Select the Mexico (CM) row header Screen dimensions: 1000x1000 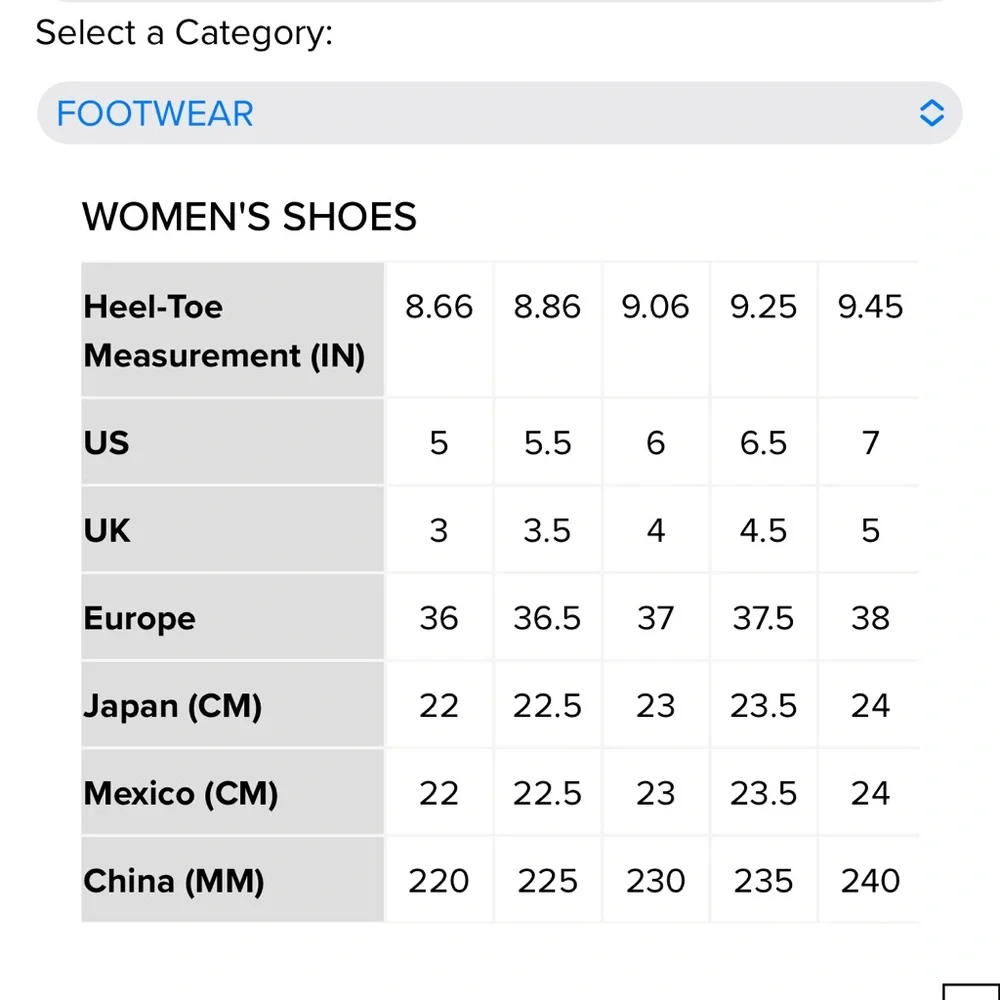[233, 793]
